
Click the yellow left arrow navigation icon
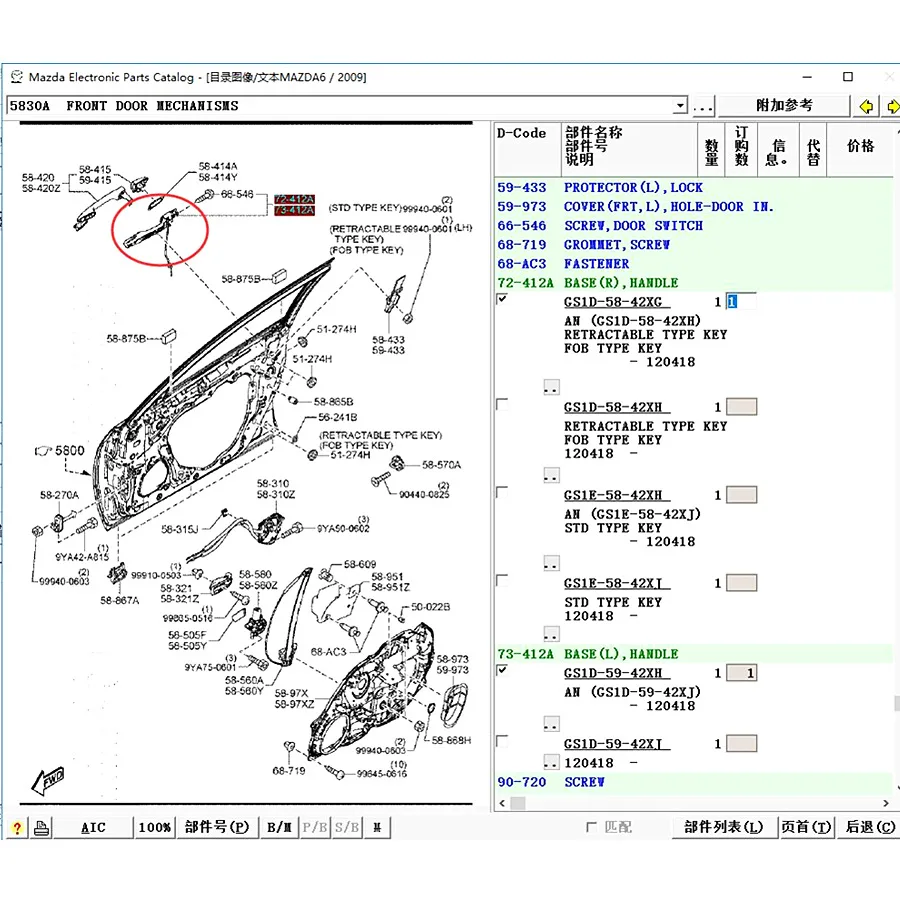866,106
